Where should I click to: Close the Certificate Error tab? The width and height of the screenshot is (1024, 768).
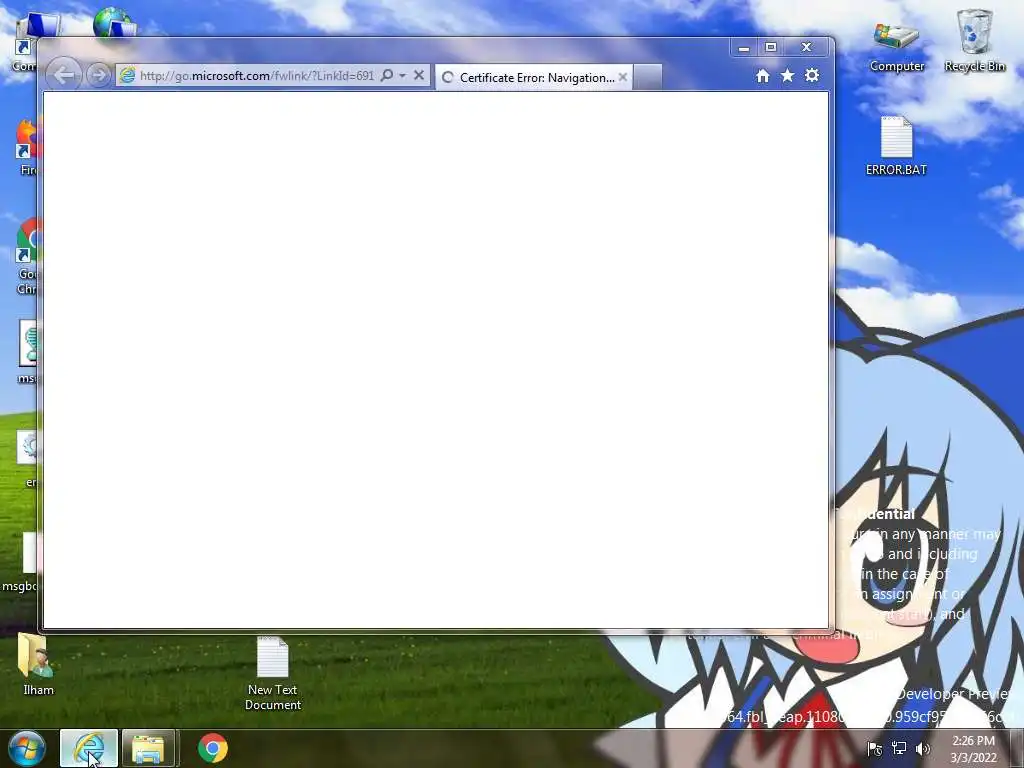pos(623,77)
